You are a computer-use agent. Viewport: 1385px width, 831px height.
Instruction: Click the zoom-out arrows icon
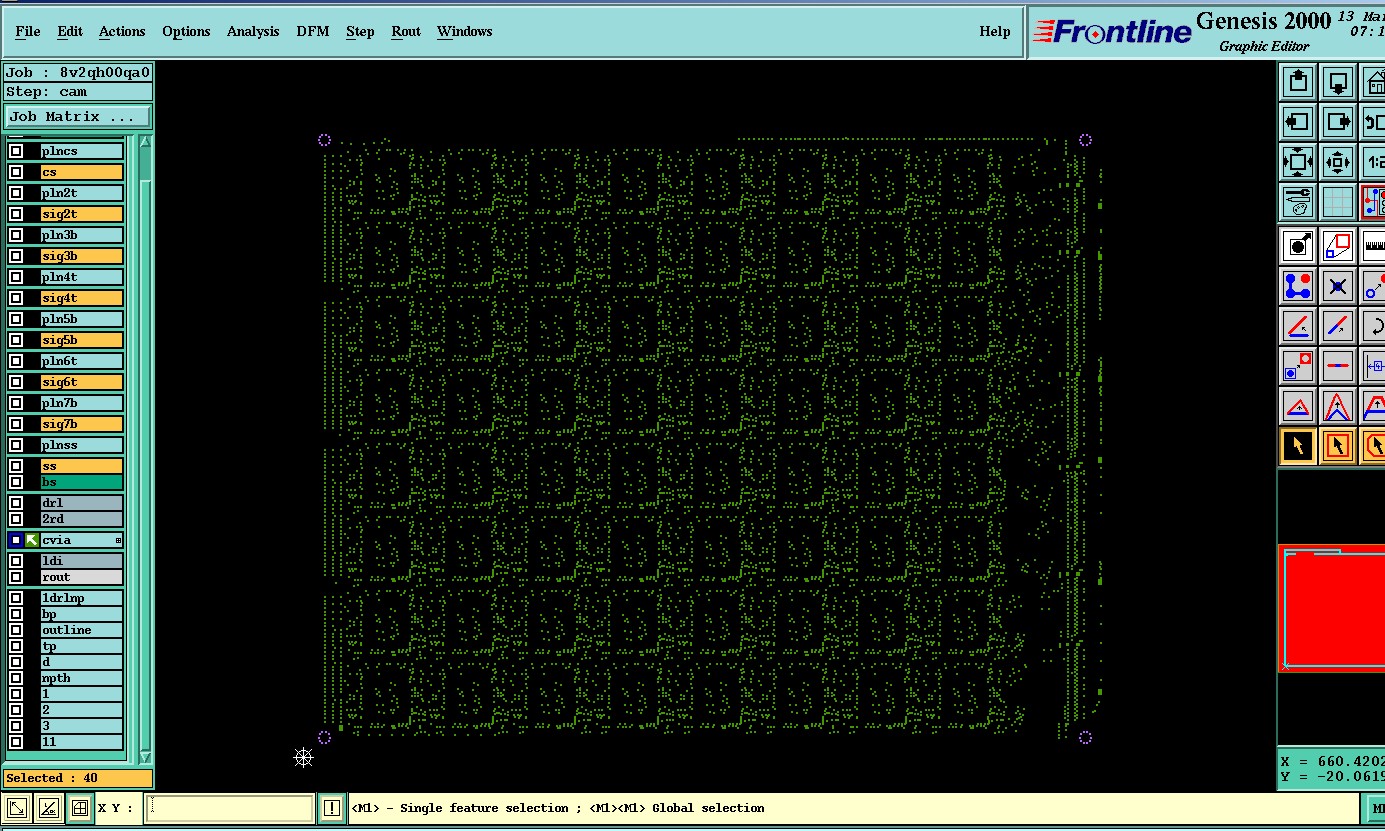(1298, 162)
